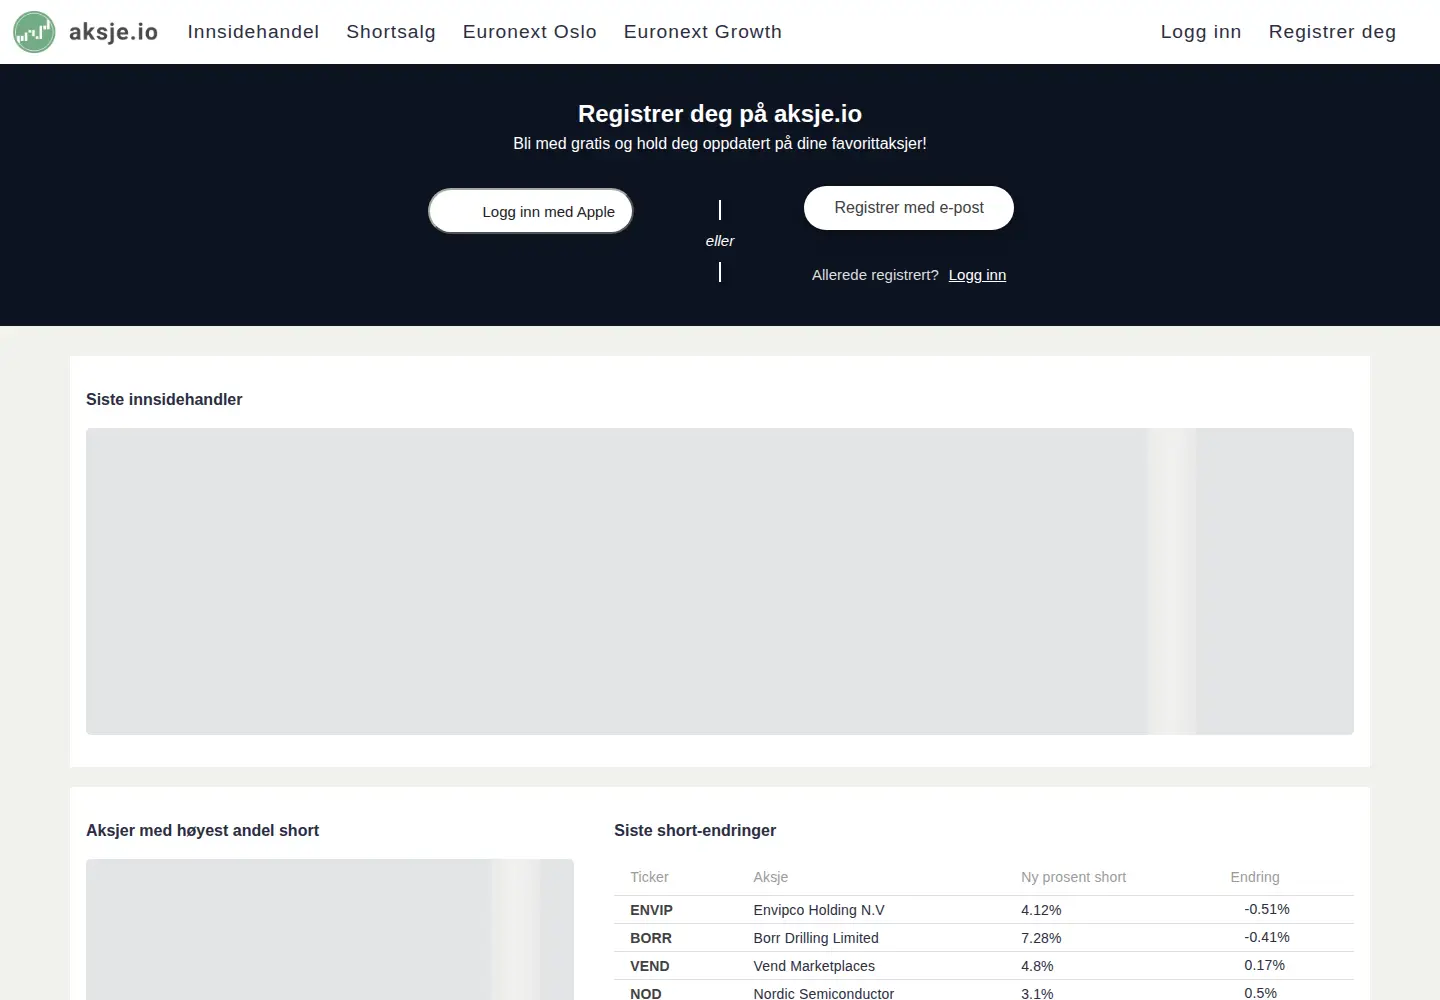Click the Aksje column header
This screenshot has height=1000, width=1440.
771,877
